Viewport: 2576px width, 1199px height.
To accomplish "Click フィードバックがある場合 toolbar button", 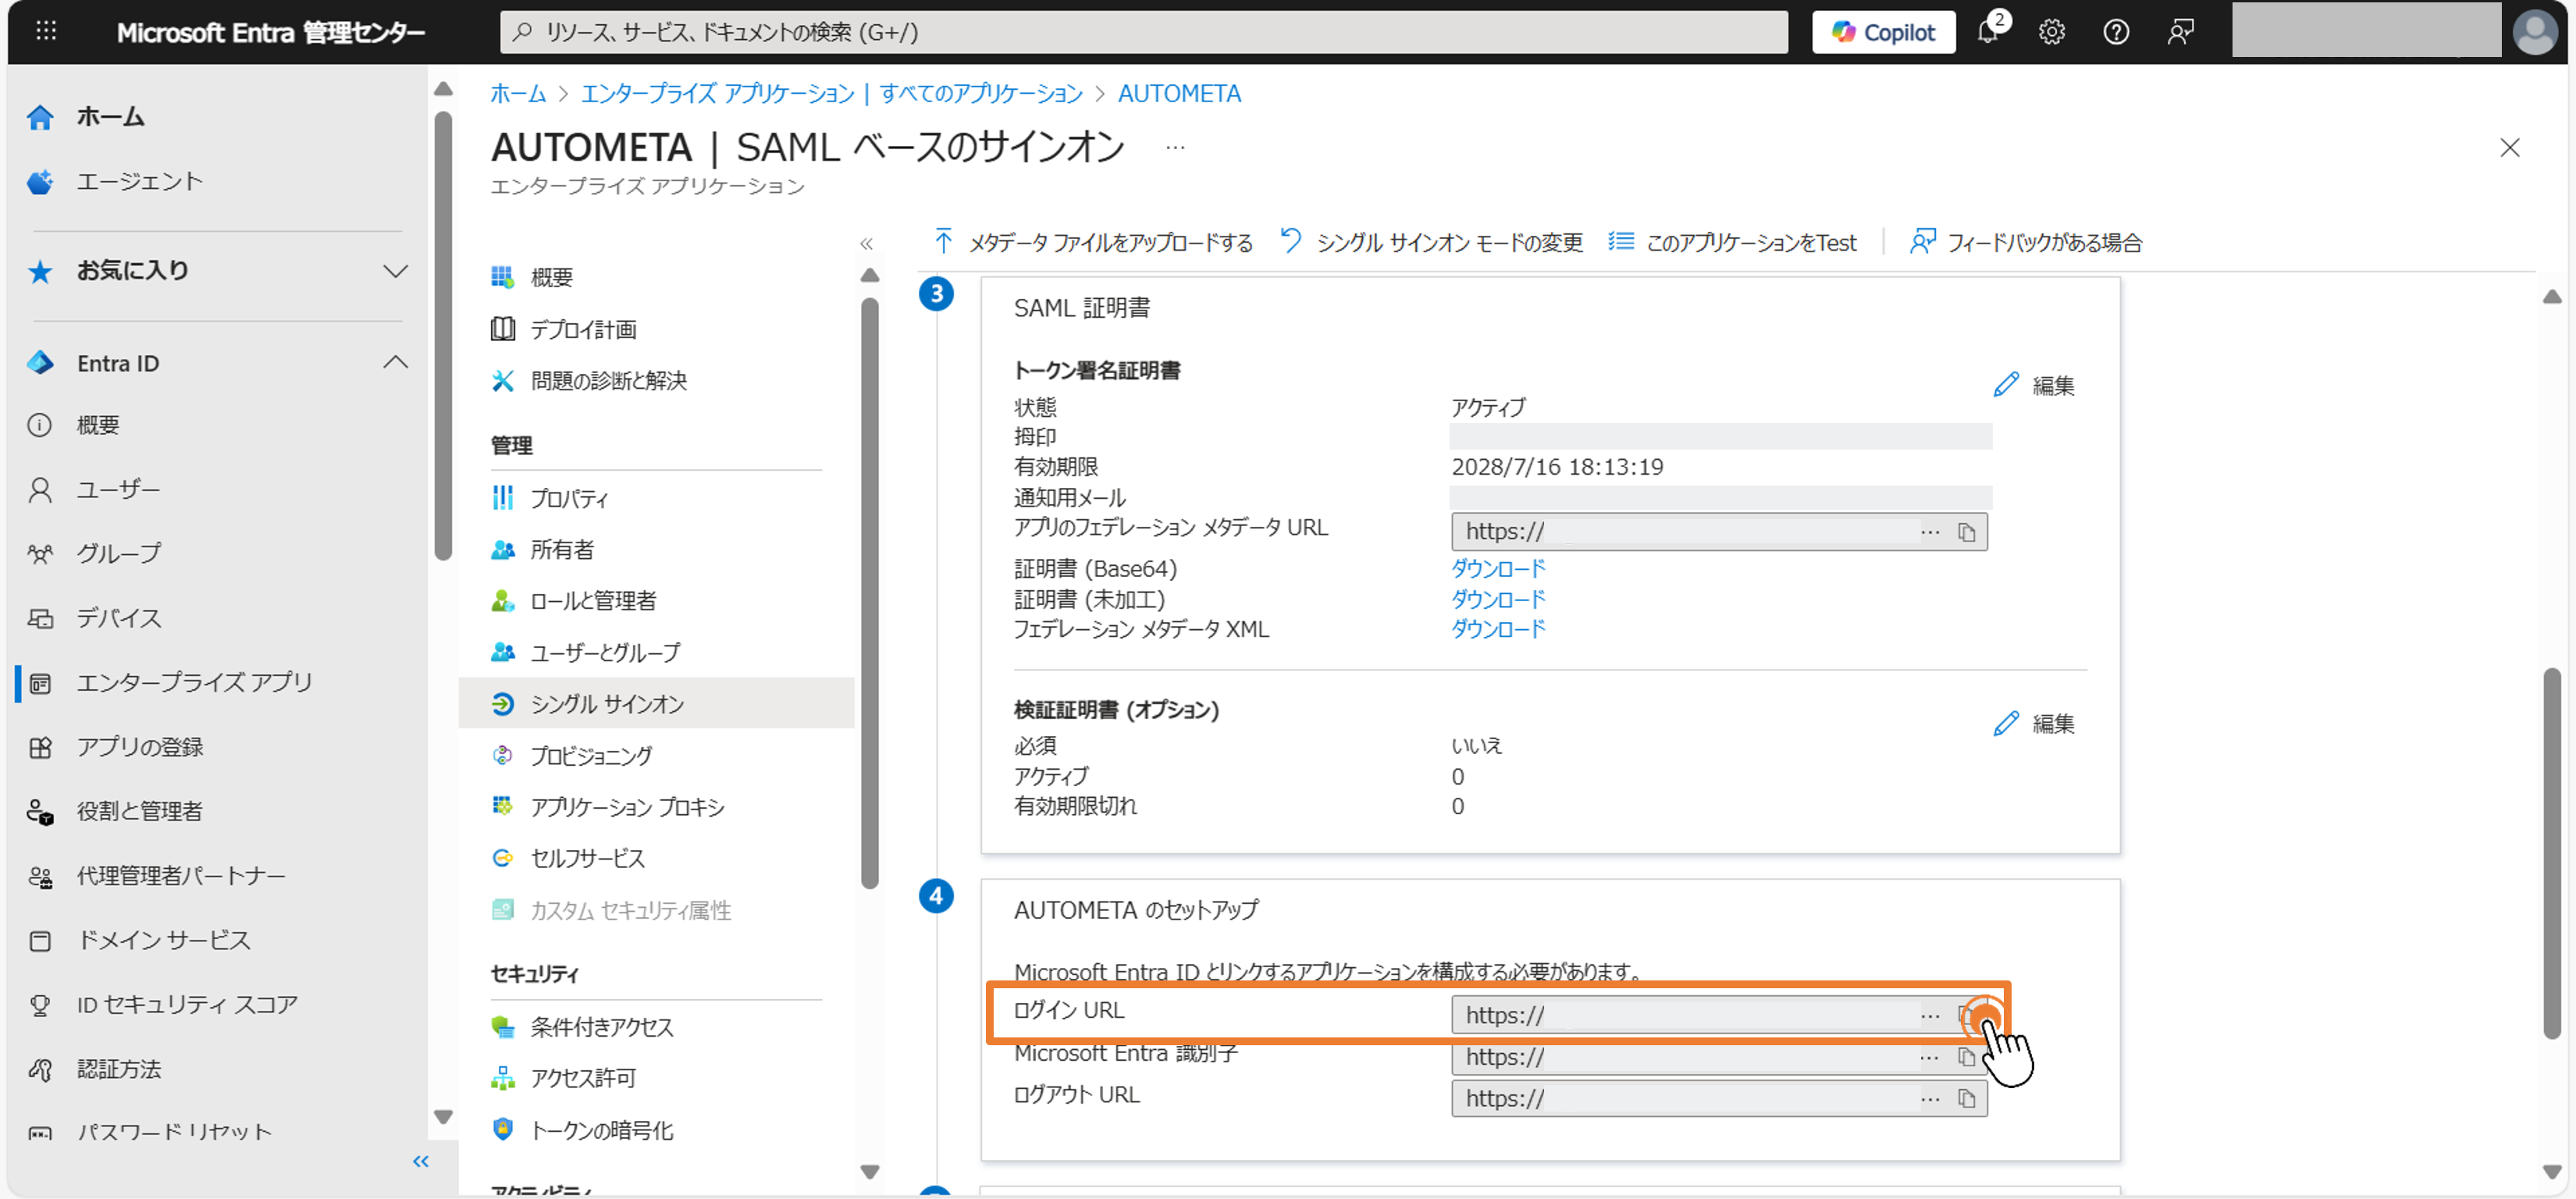I will point(2026,242).
